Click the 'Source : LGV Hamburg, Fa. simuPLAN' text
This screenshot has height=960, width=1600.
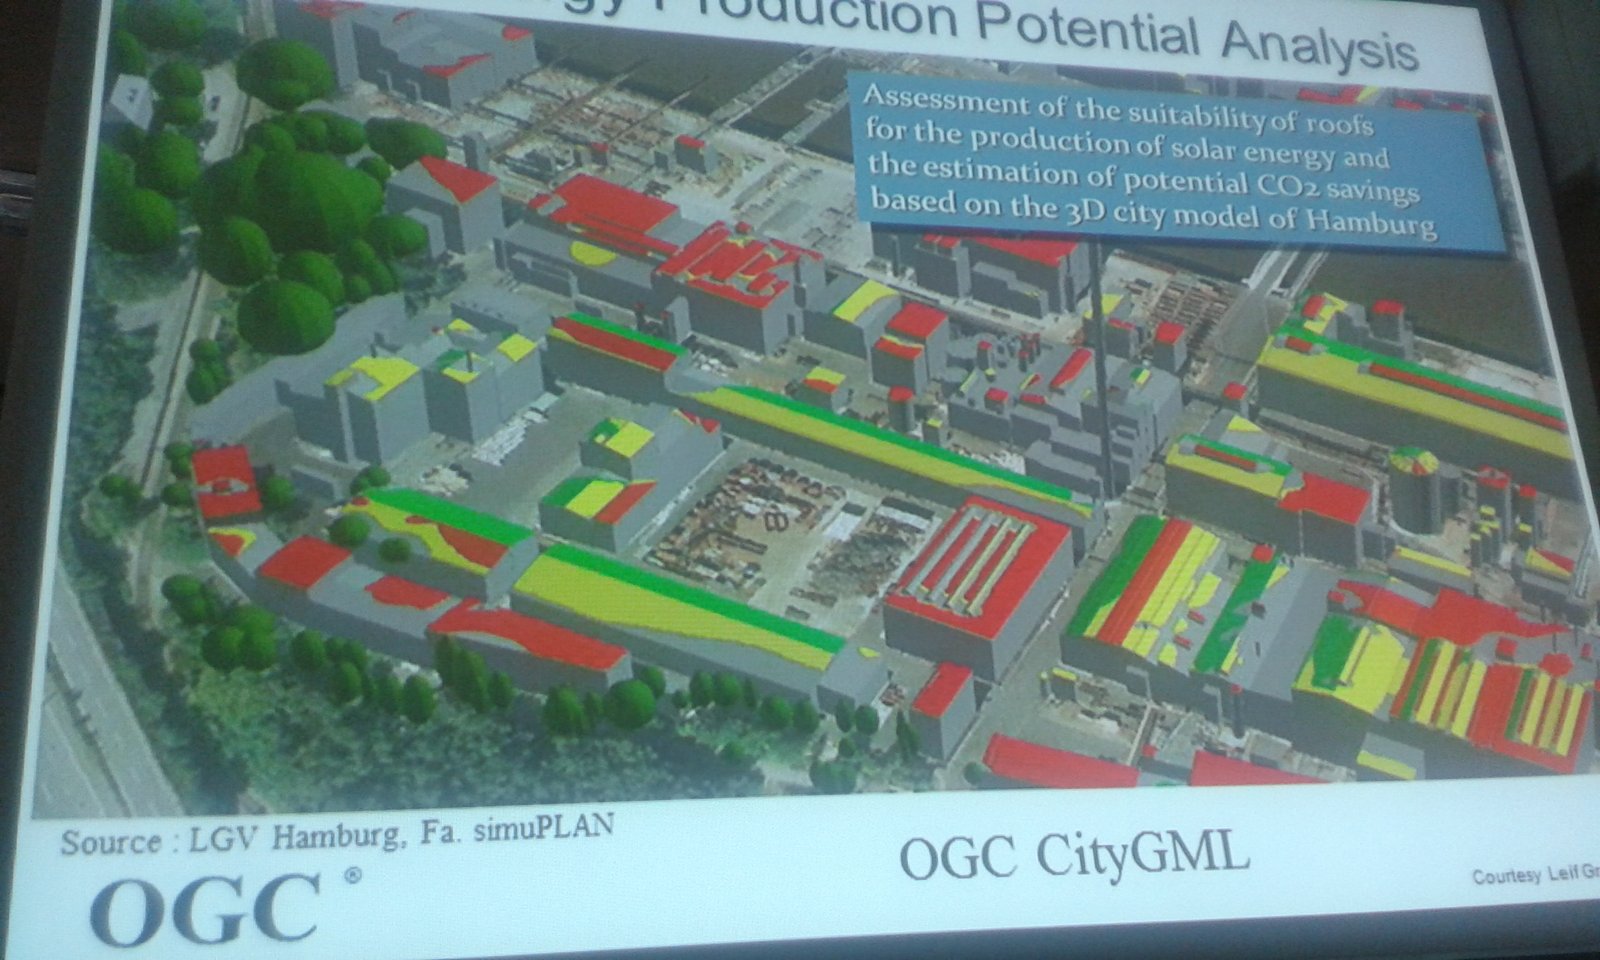pyautogui.click(x=337, y=833)
